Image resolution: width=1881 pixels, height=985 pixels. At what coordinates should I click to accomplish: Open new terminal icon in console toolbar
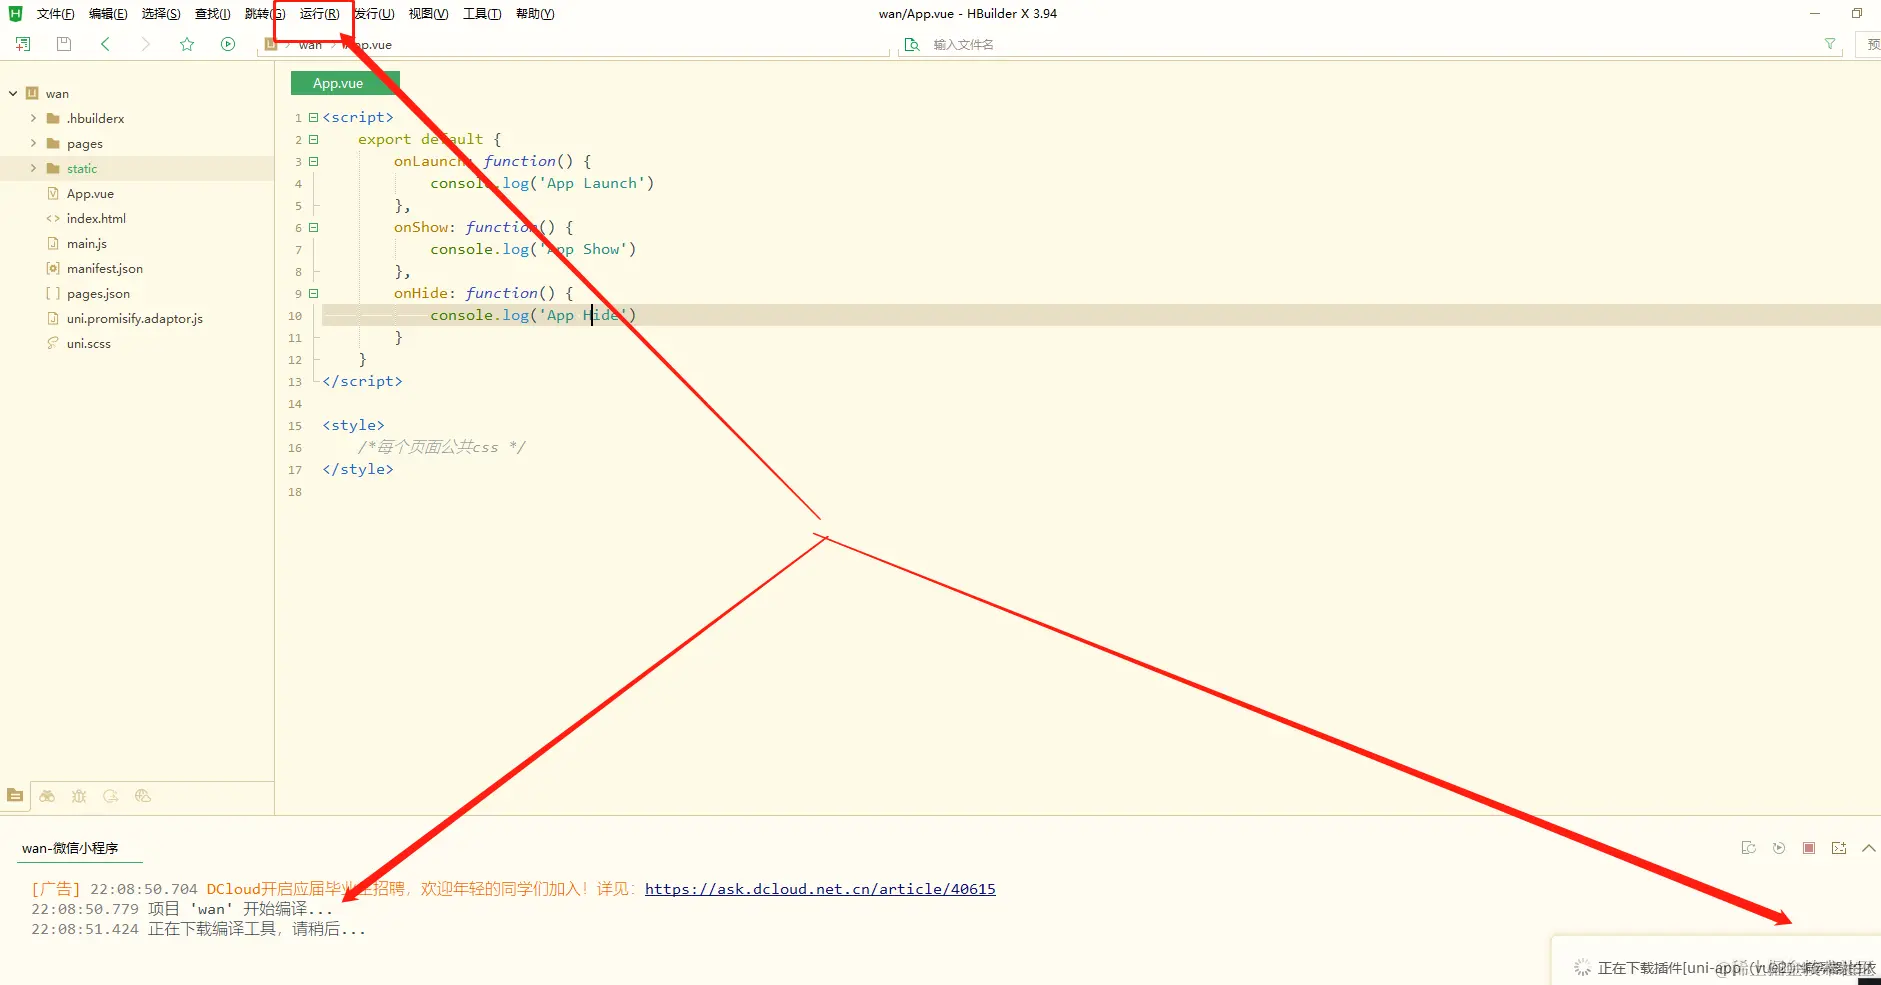(x=1839, y=848)
